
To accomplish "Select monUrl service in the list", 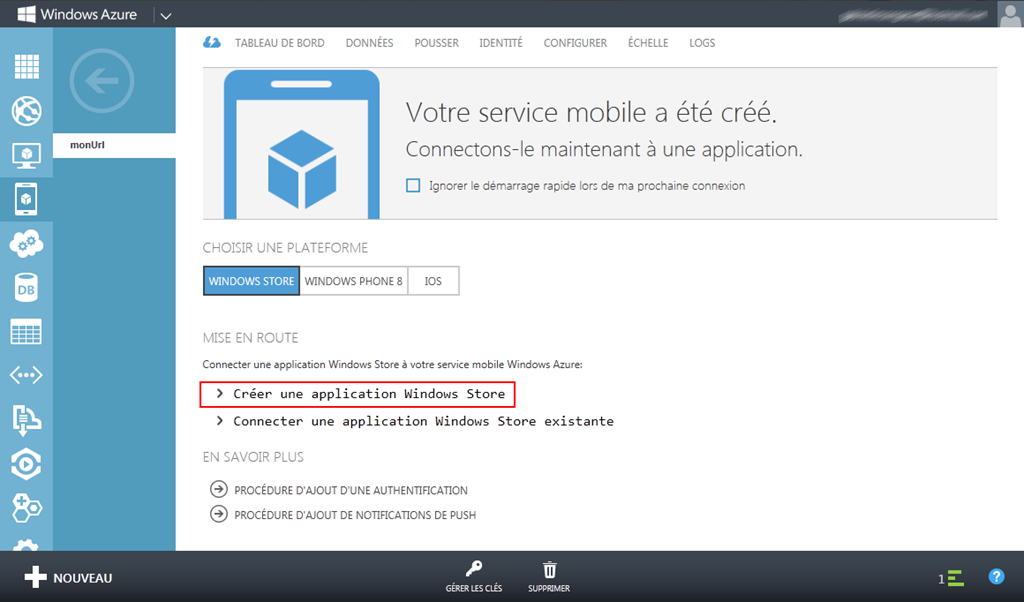I will pos(114,145).
